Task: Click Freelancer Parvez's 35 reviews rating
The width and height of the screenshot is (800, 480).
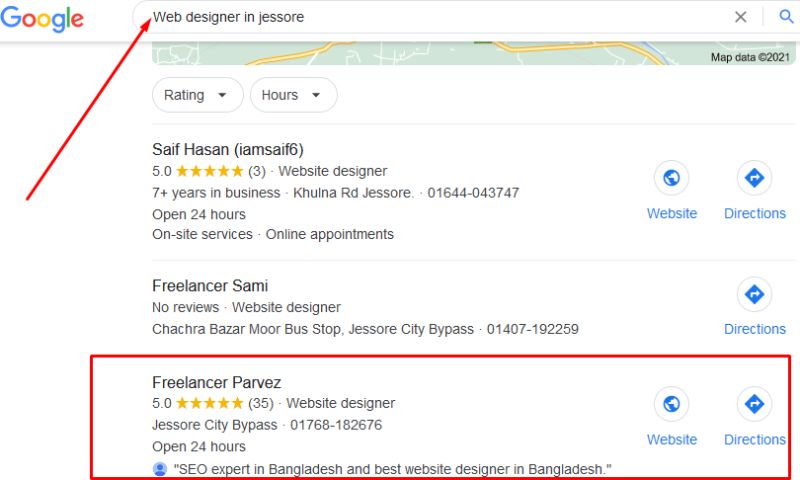Action: pos(209,403)
